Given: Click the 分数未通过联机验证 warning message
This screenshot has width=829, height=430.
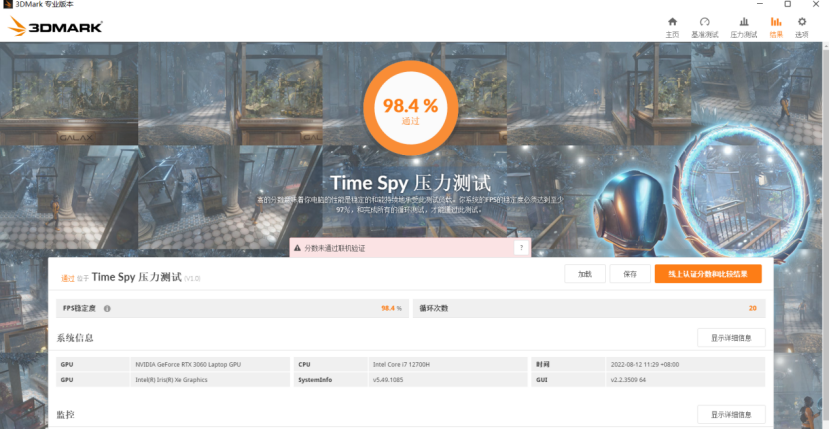Looking at the screenshot, I should (x=335, y=248).
